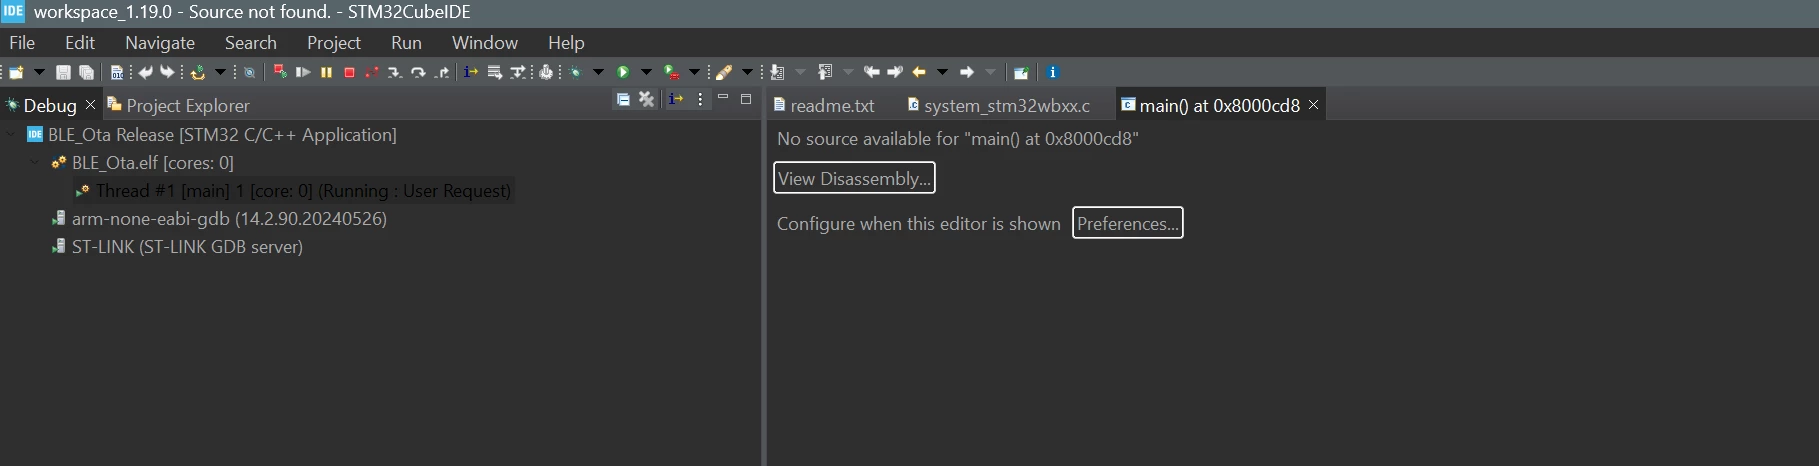Click the Preferences button
This screenshot has width=1819, height=466.
tap(1127, 223)
